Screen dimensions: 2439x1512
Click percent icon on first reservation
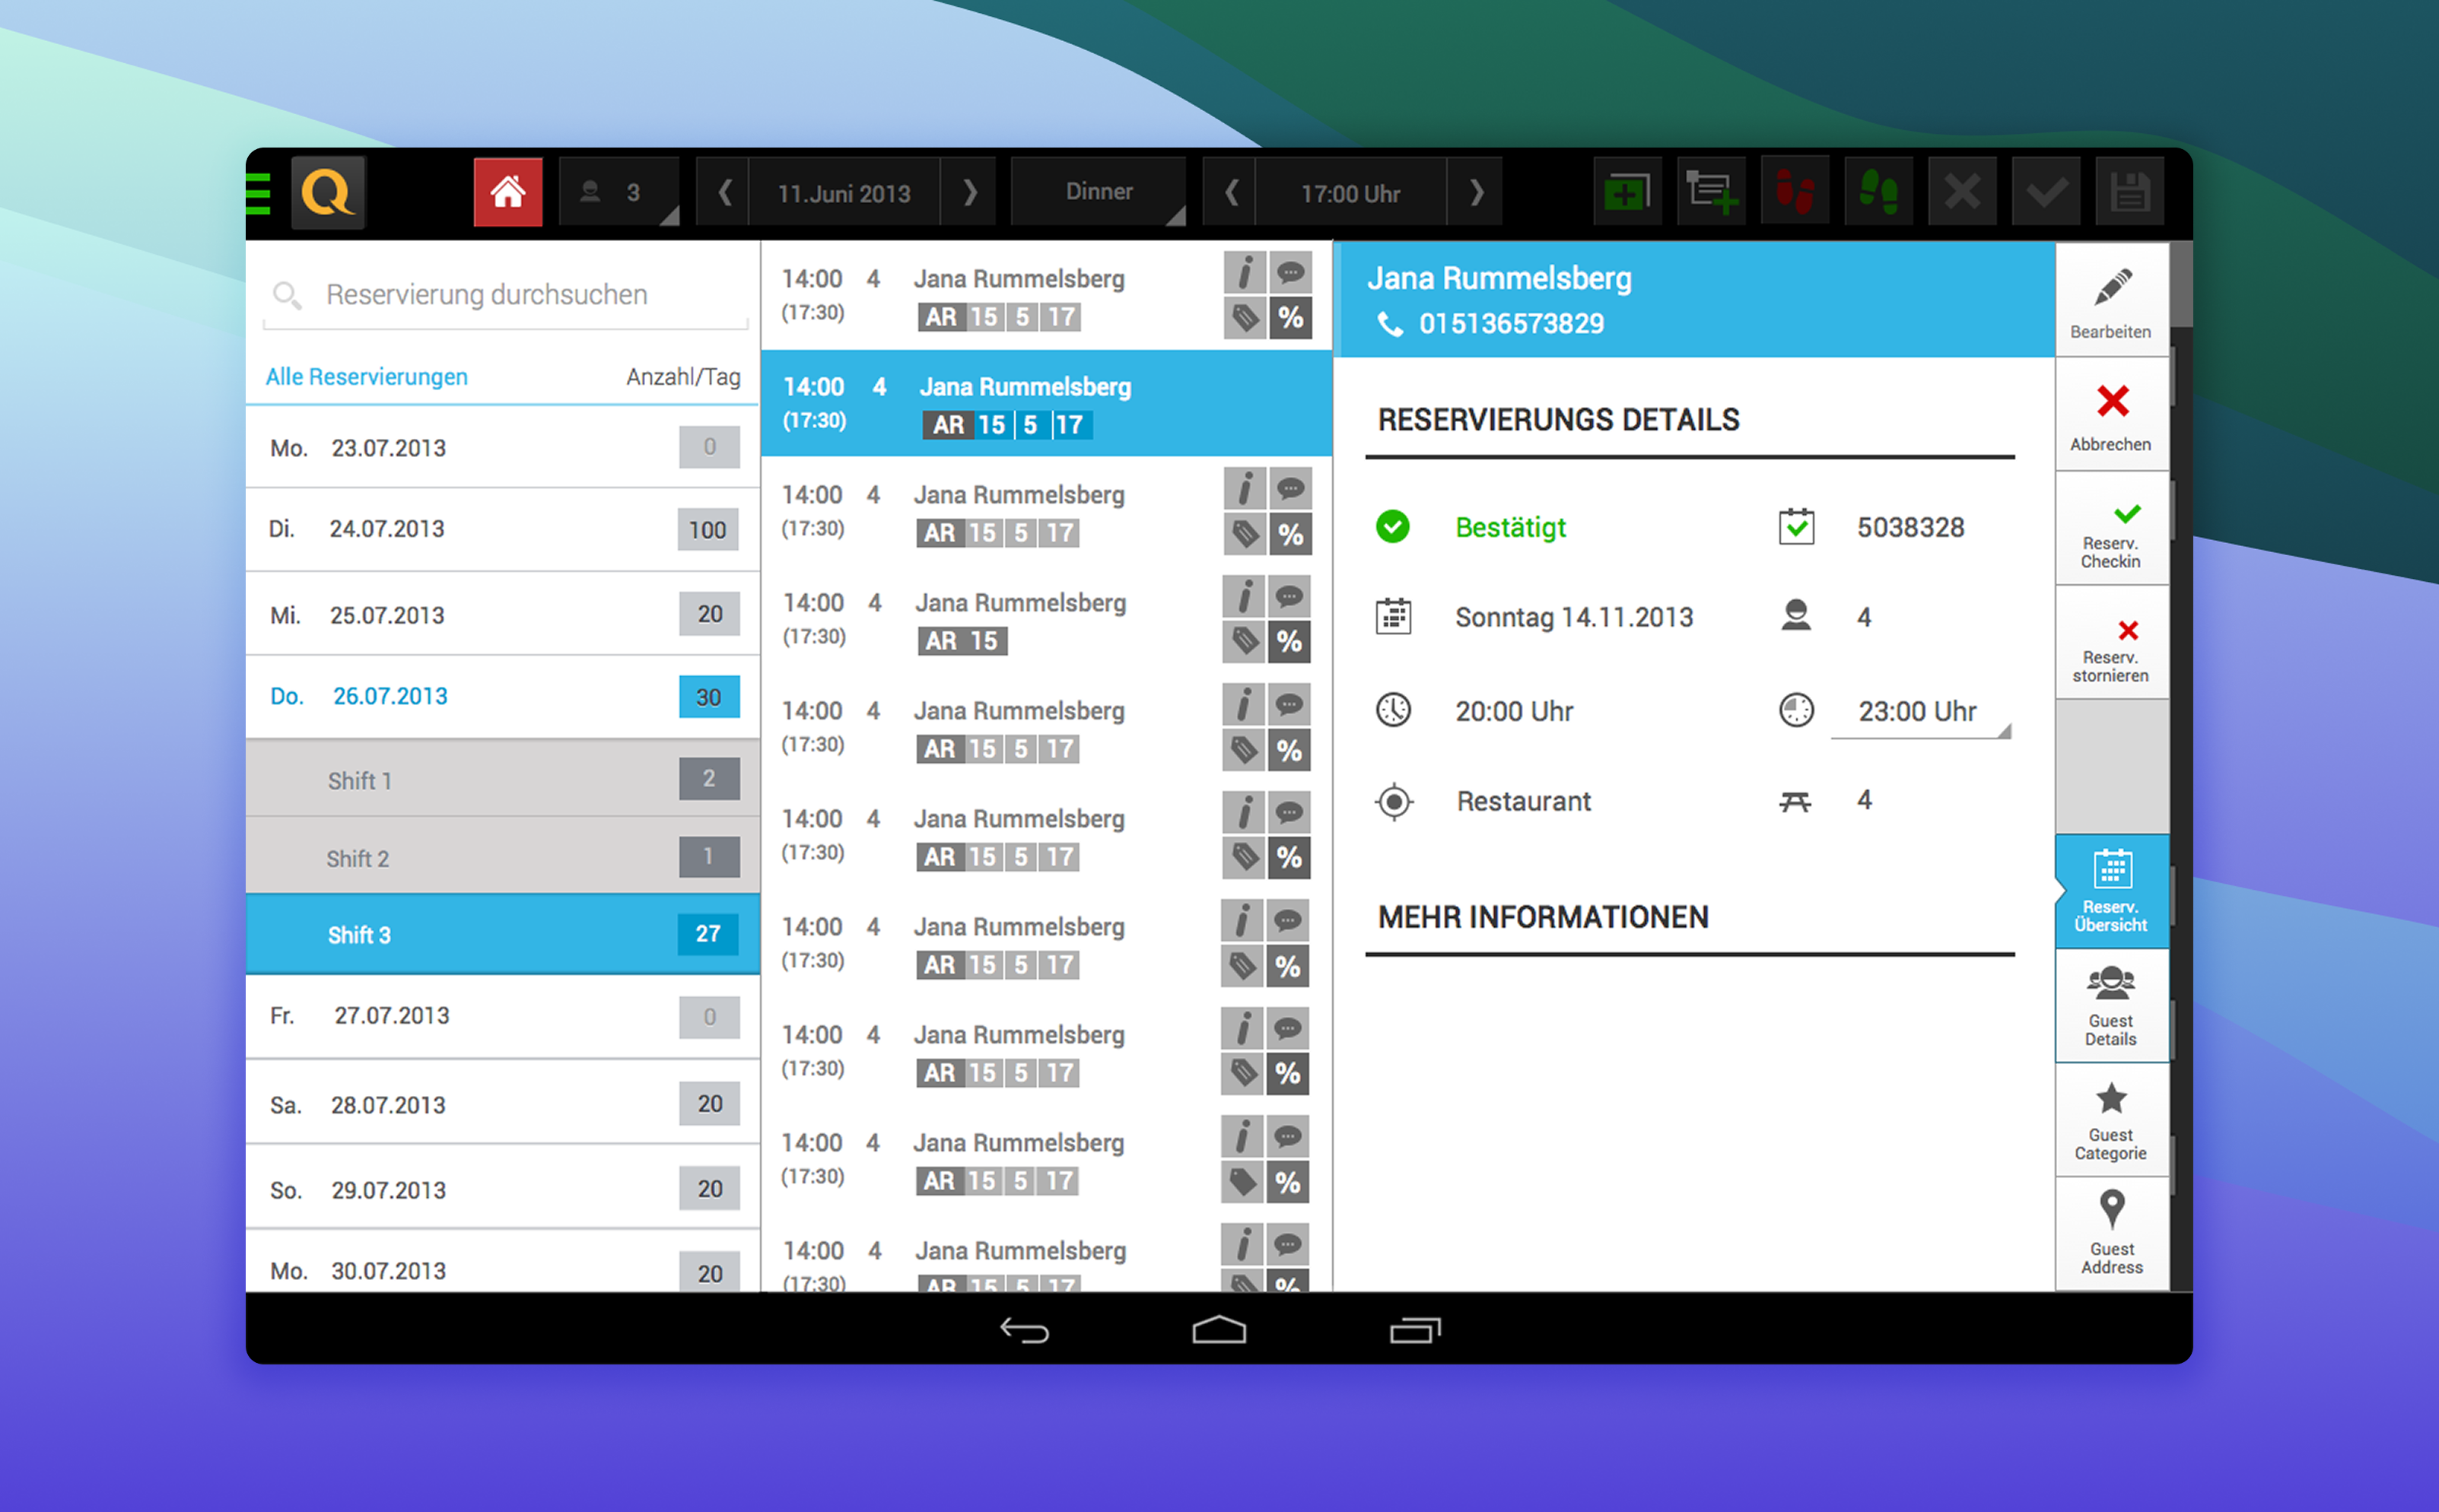(1291, 318)
